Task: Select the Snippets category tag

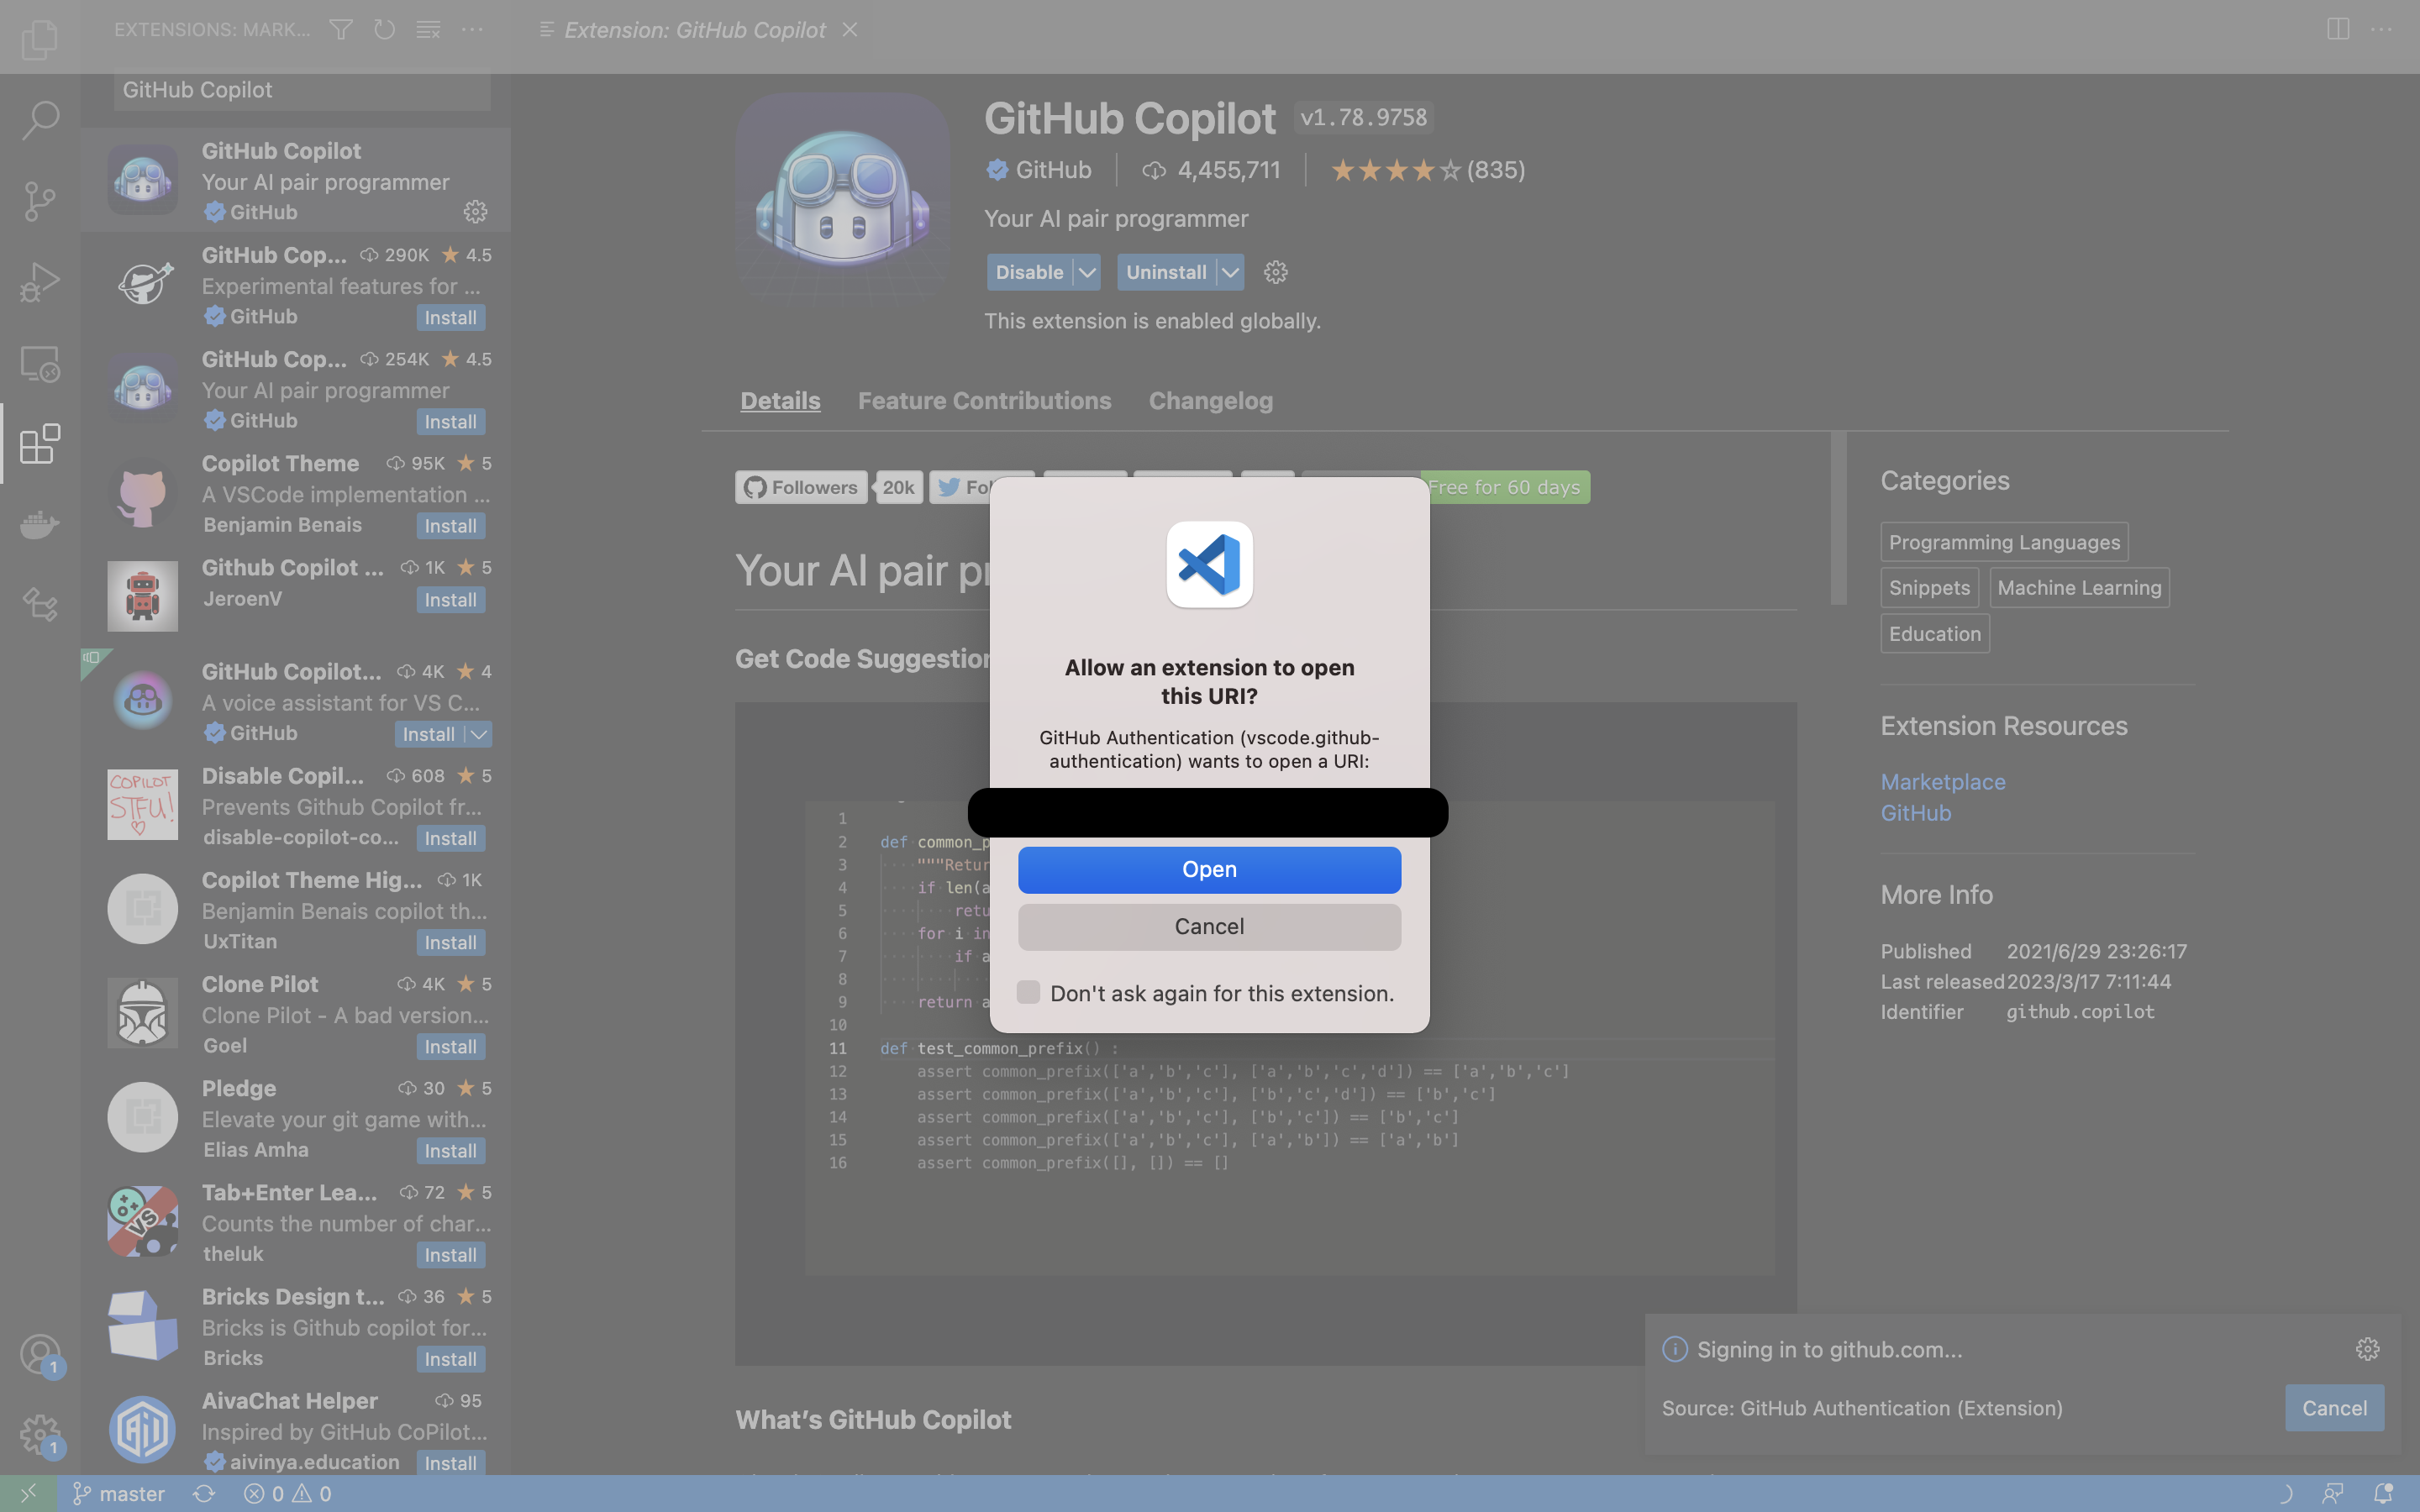Action: click(1929, 588)
